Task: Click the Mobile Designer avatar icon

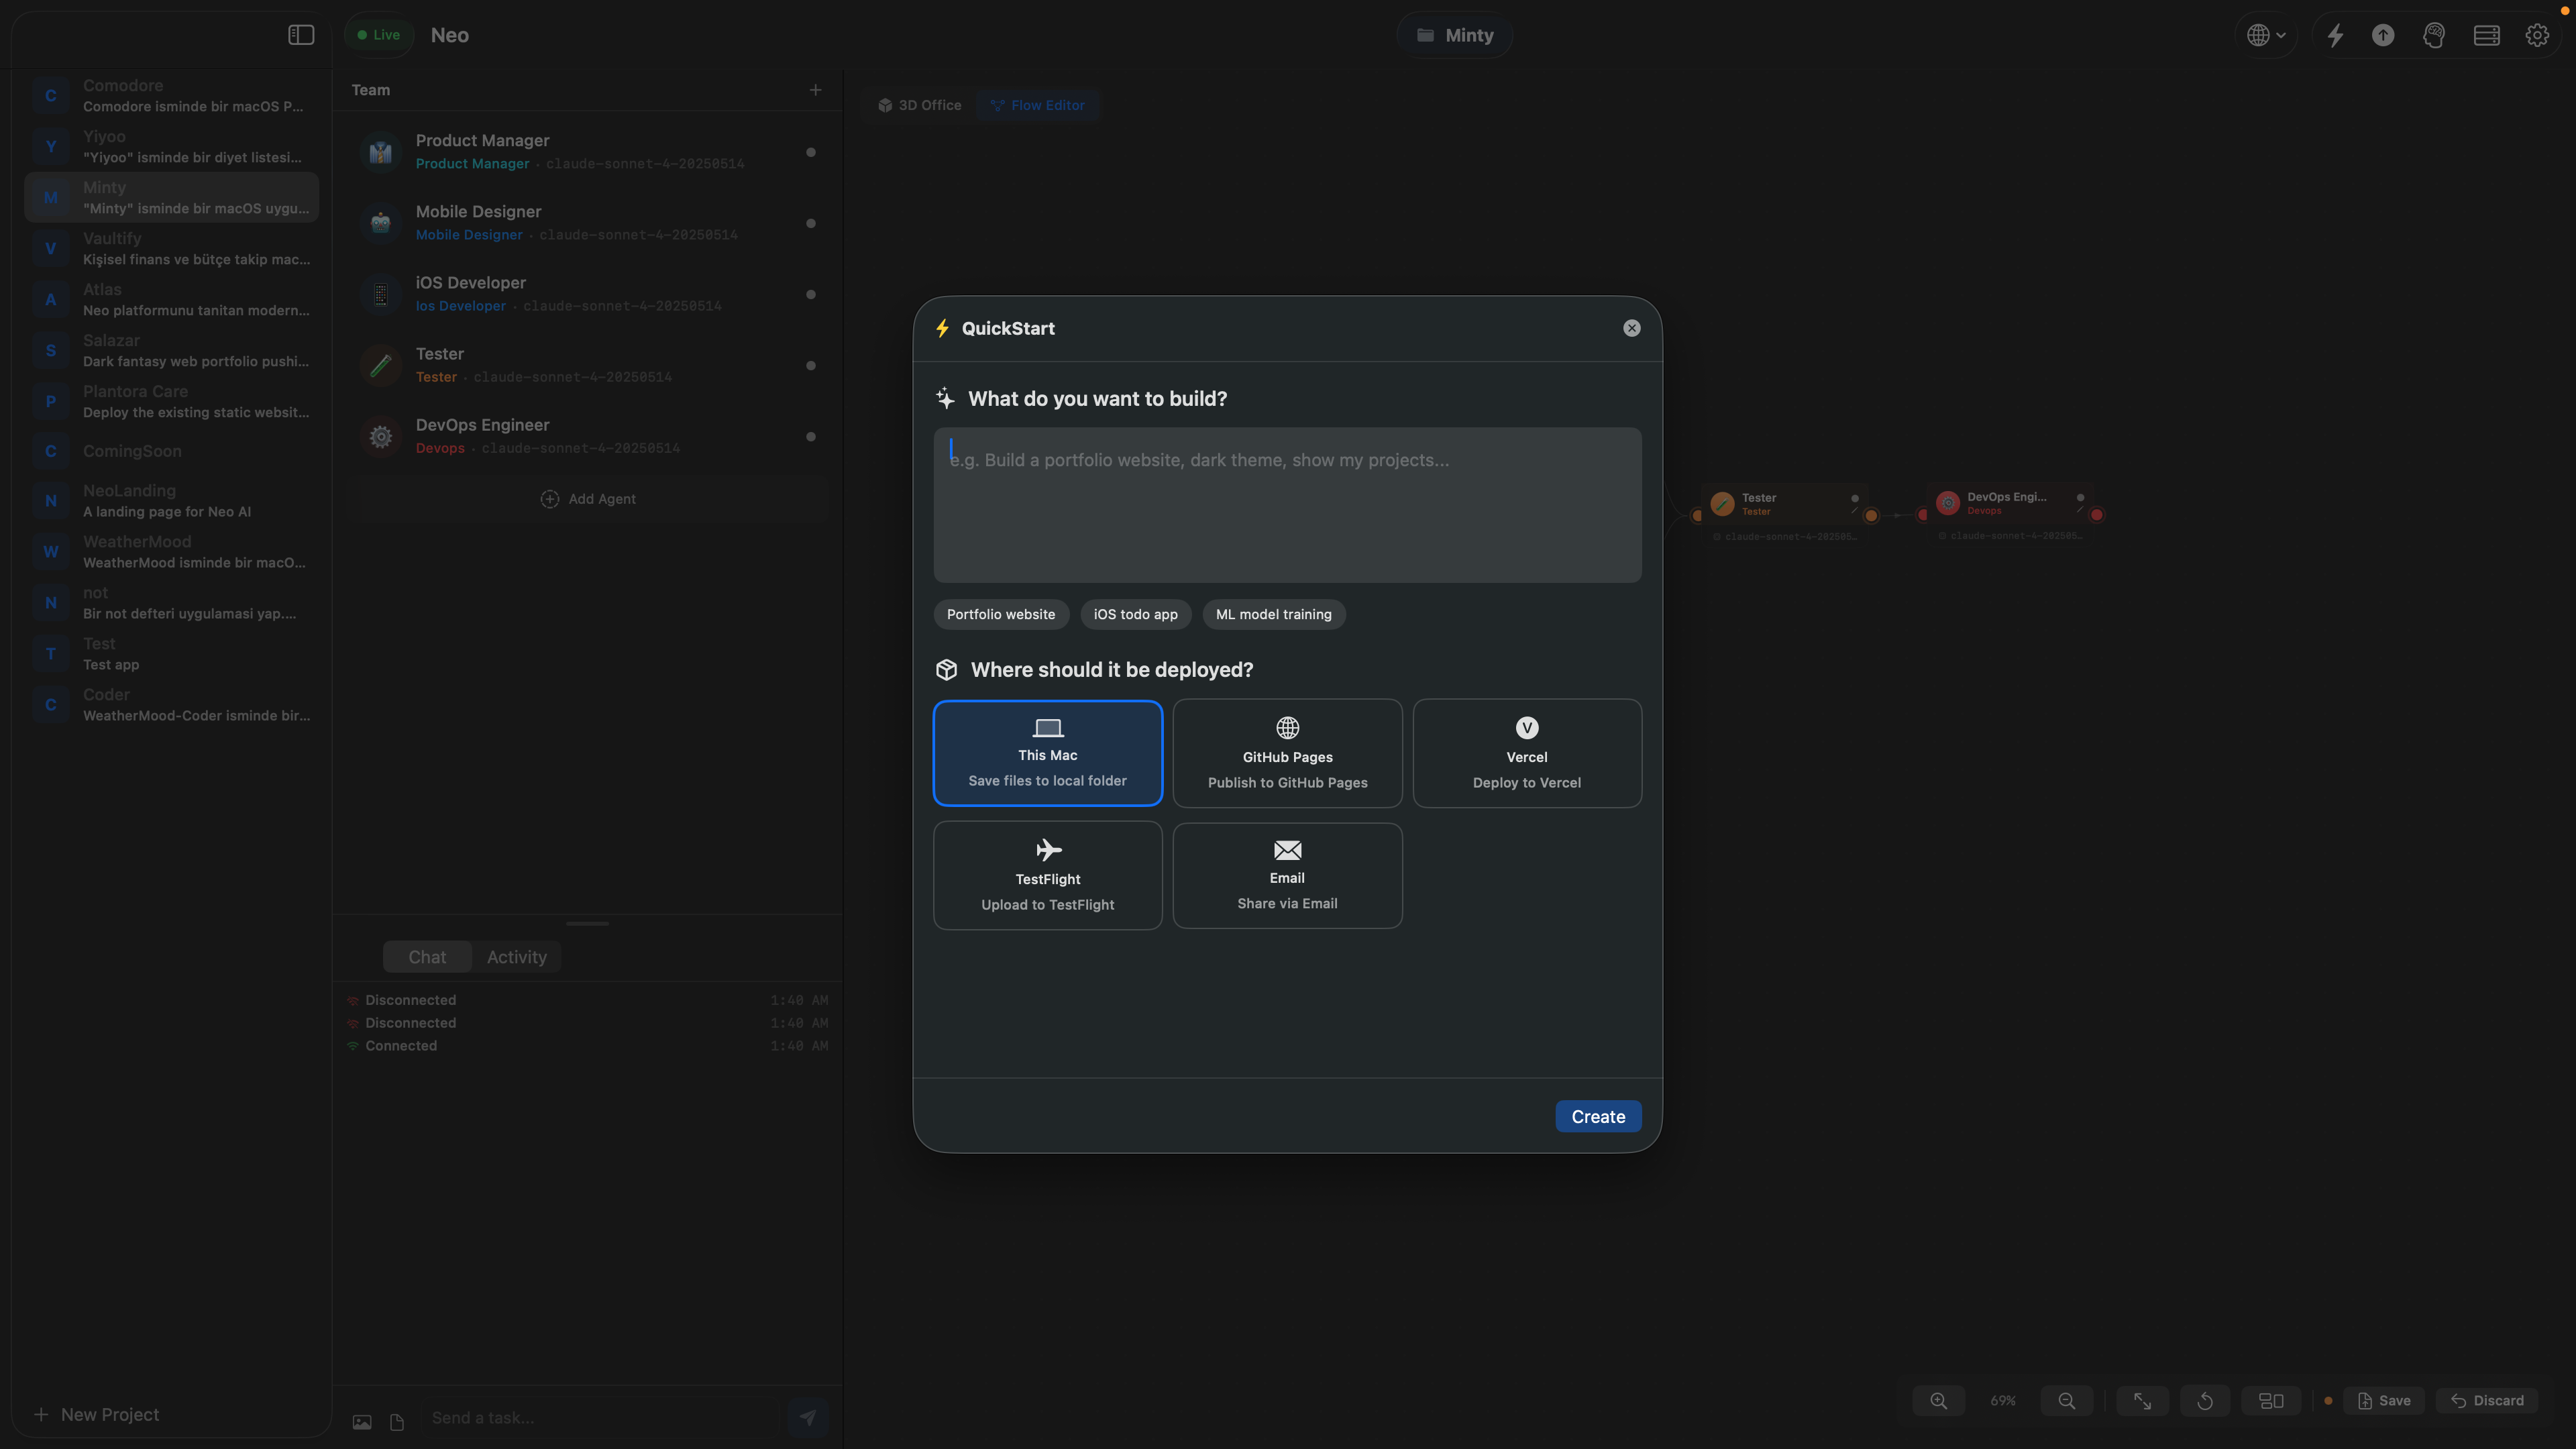Action: pos(380,223)
